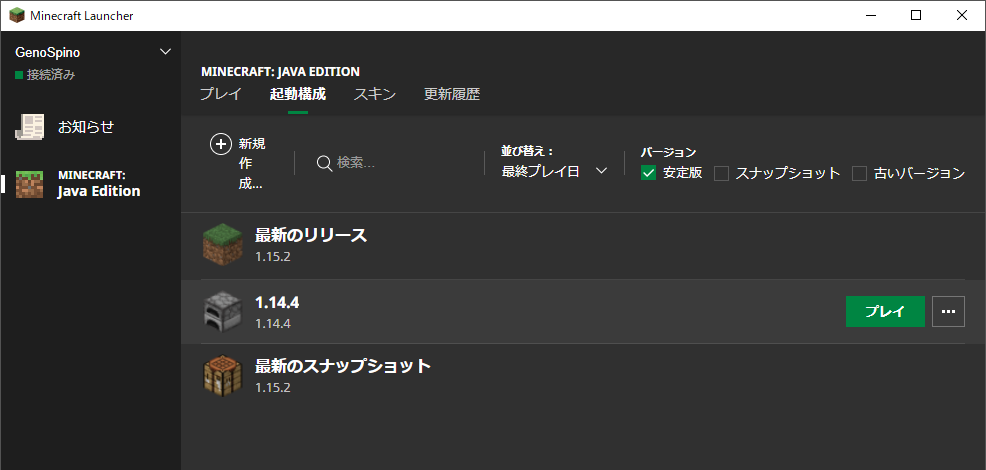Open the 更新履歴 tab
986x470 pixels.
tap(451, 94)
